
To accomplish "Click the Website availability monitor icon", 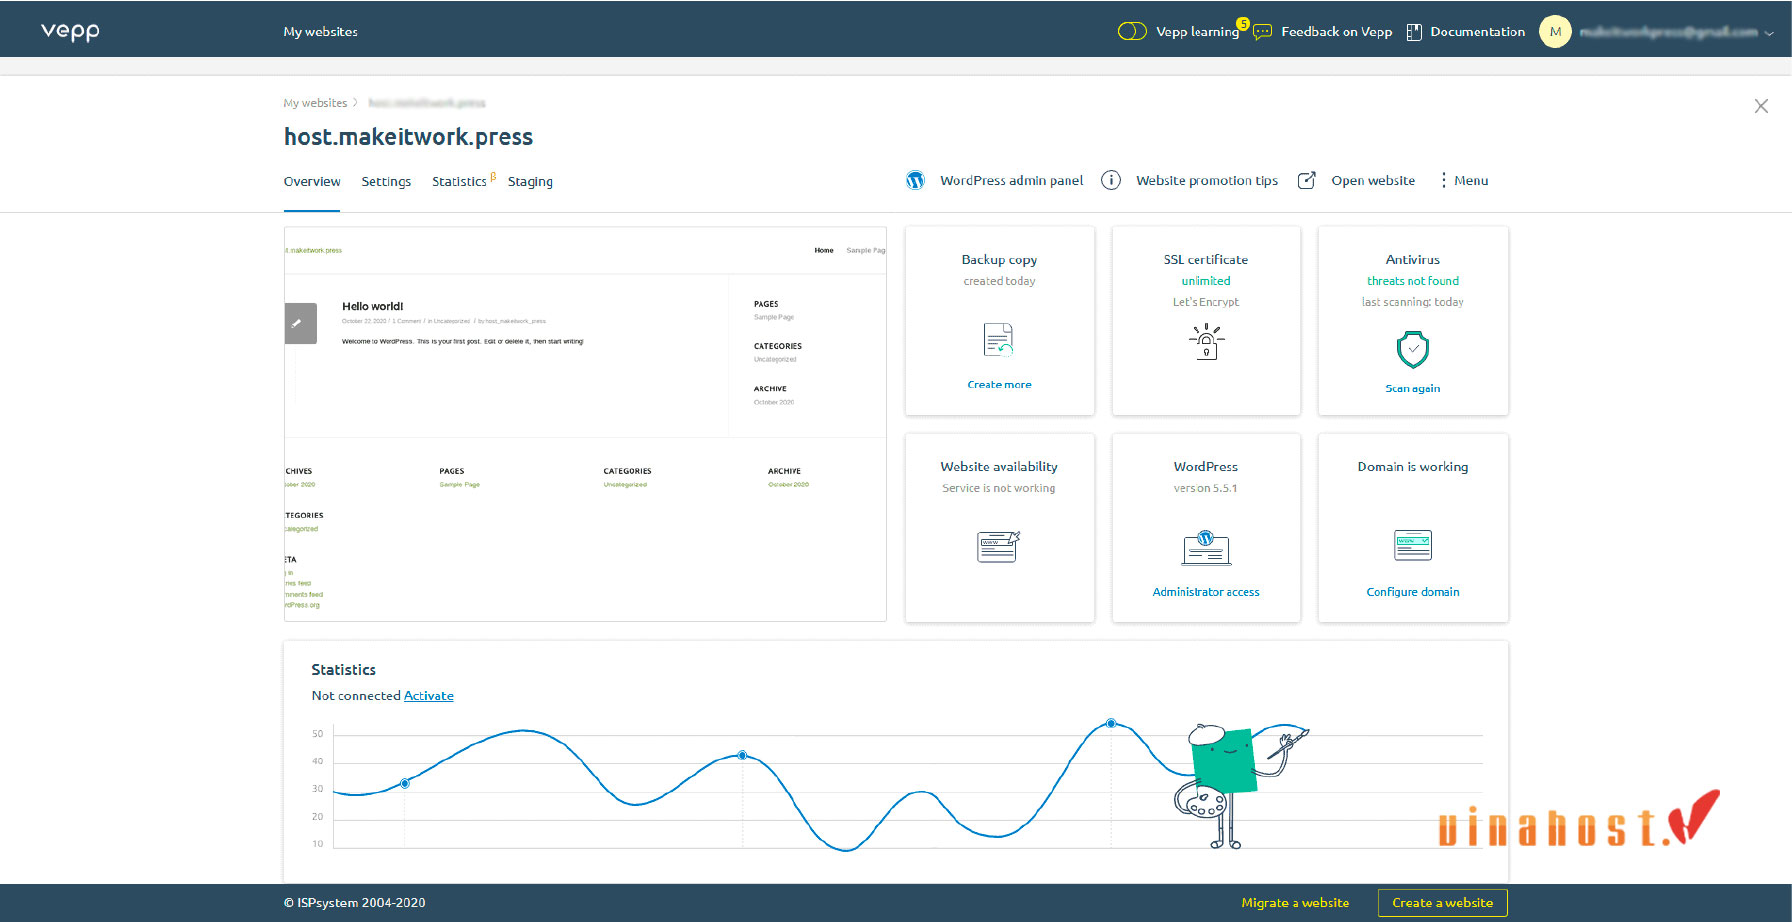I will tap(998, 546).
